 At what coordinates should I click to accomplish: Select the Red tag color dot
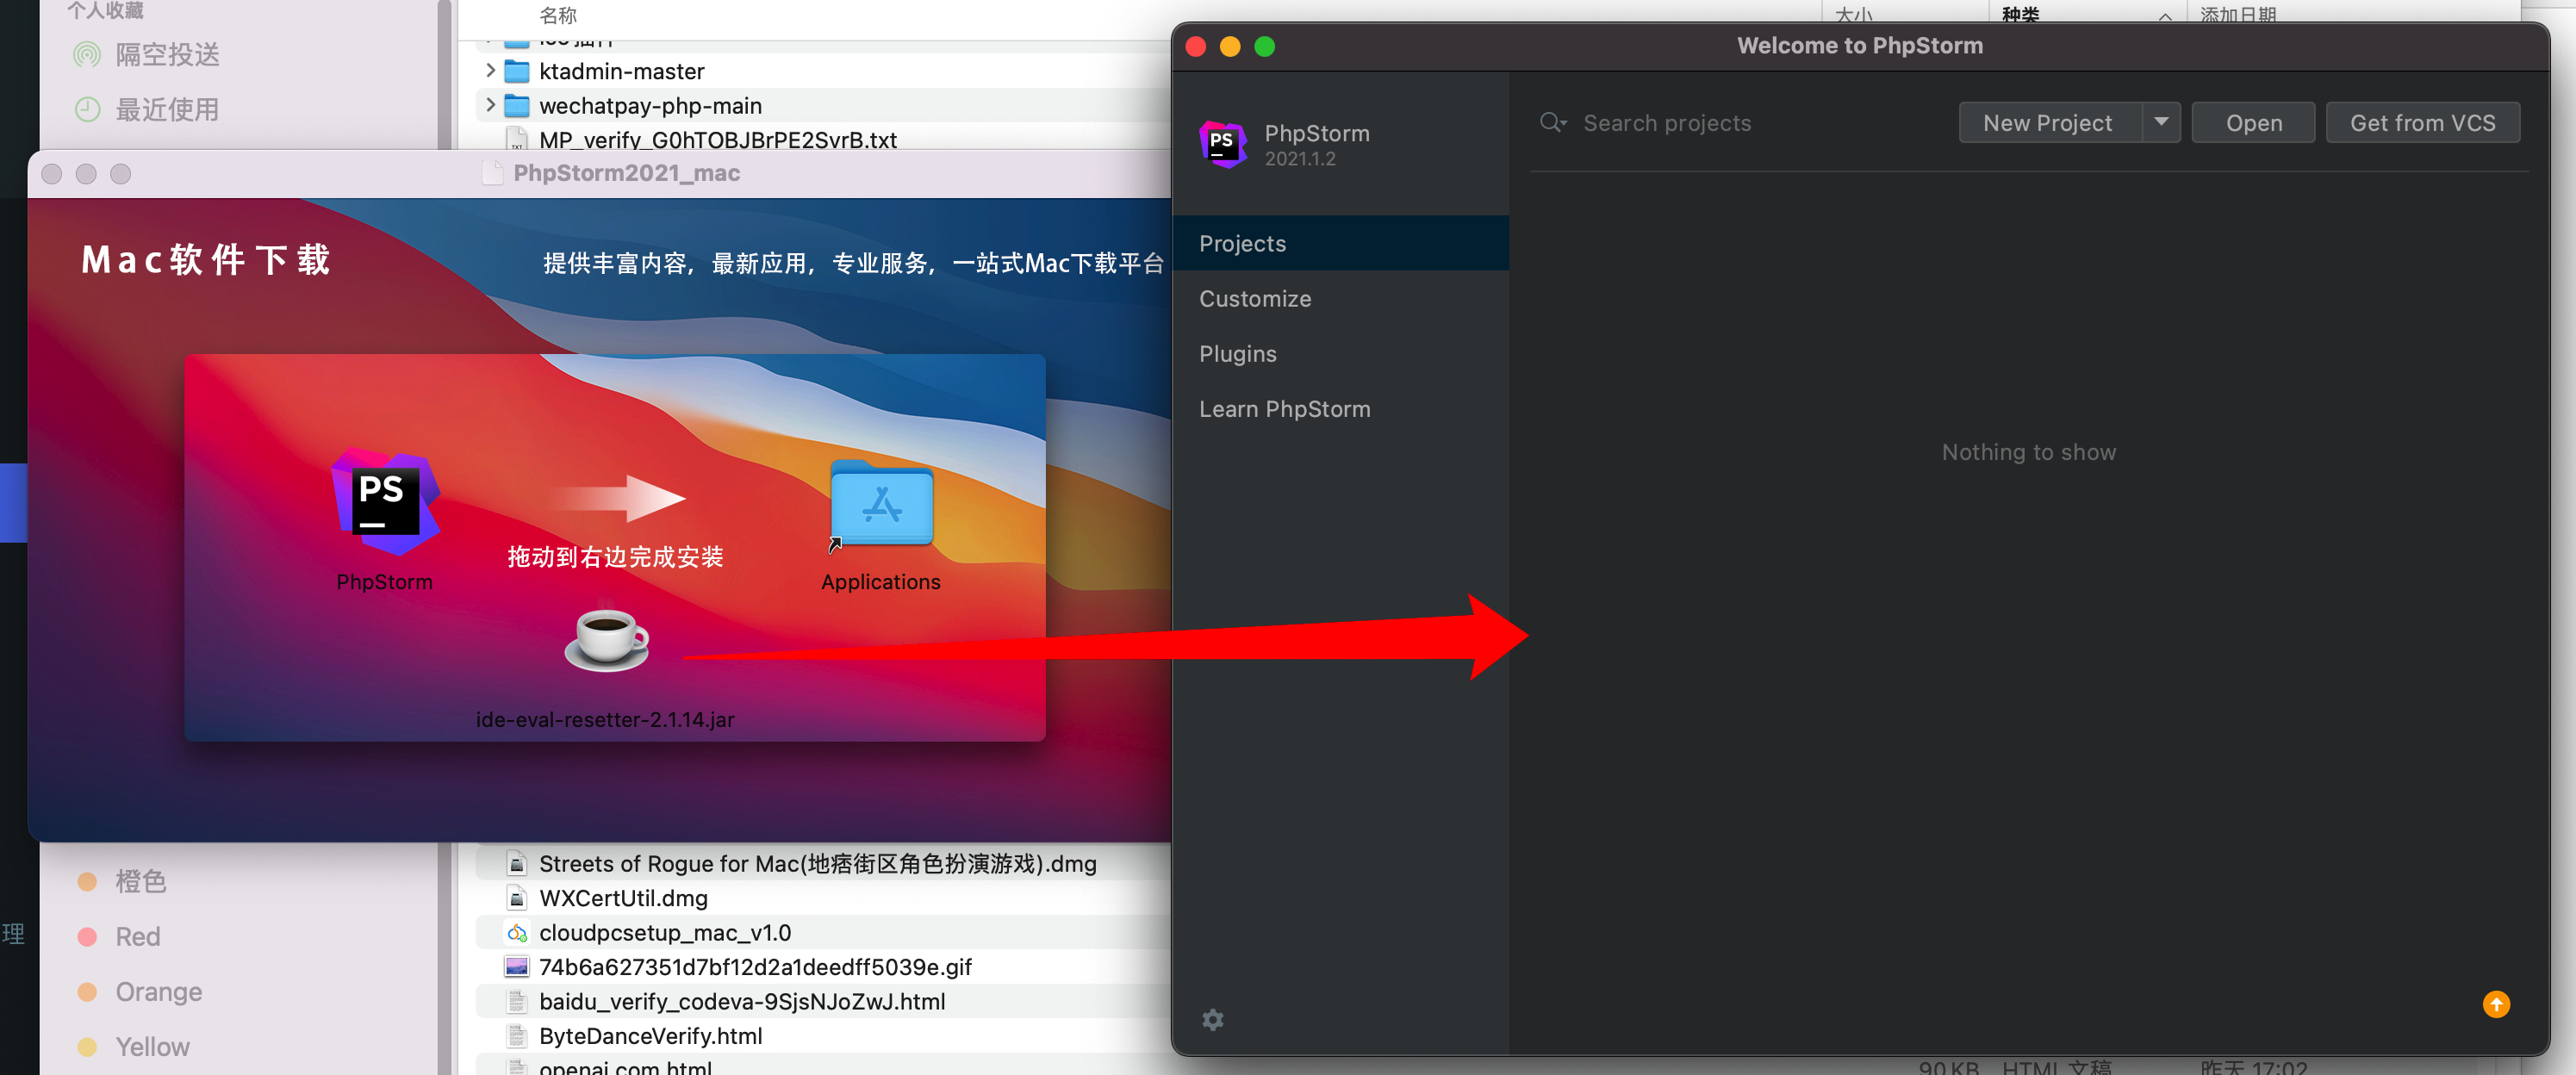coord(87,936)
